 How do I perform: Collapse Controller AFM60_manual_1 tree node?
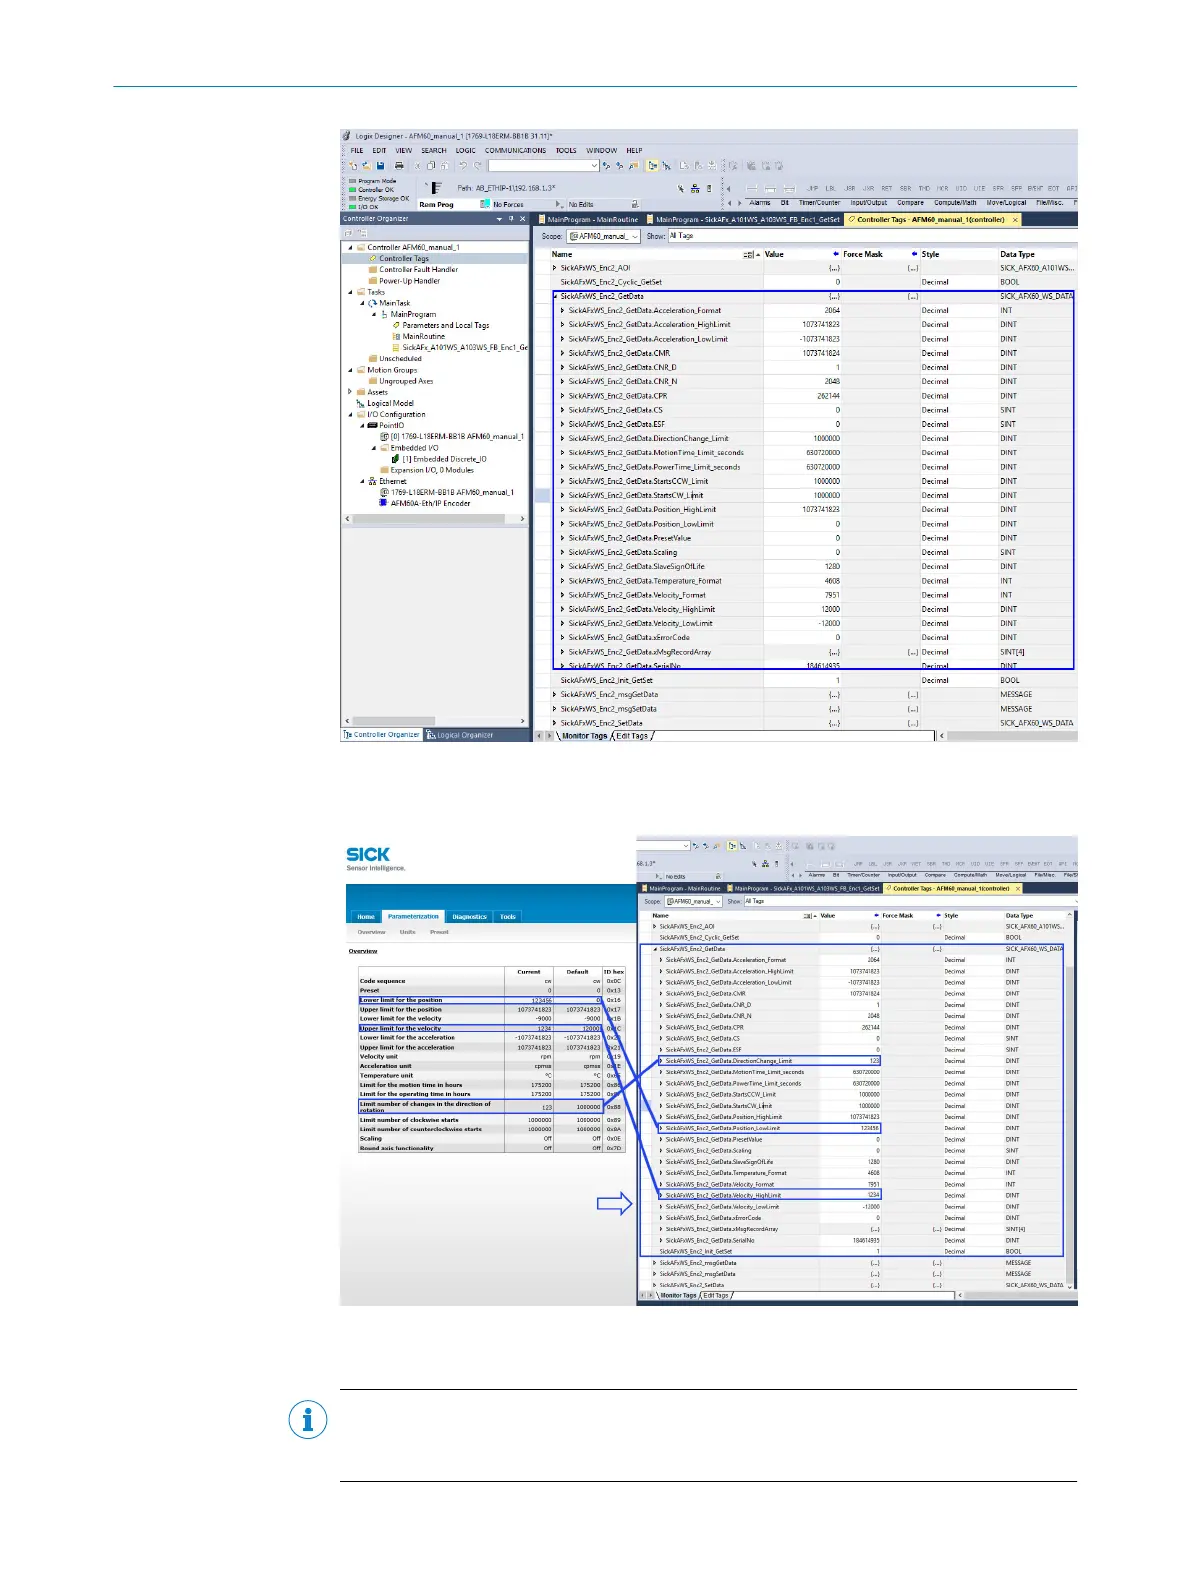[x=350, y=247]
